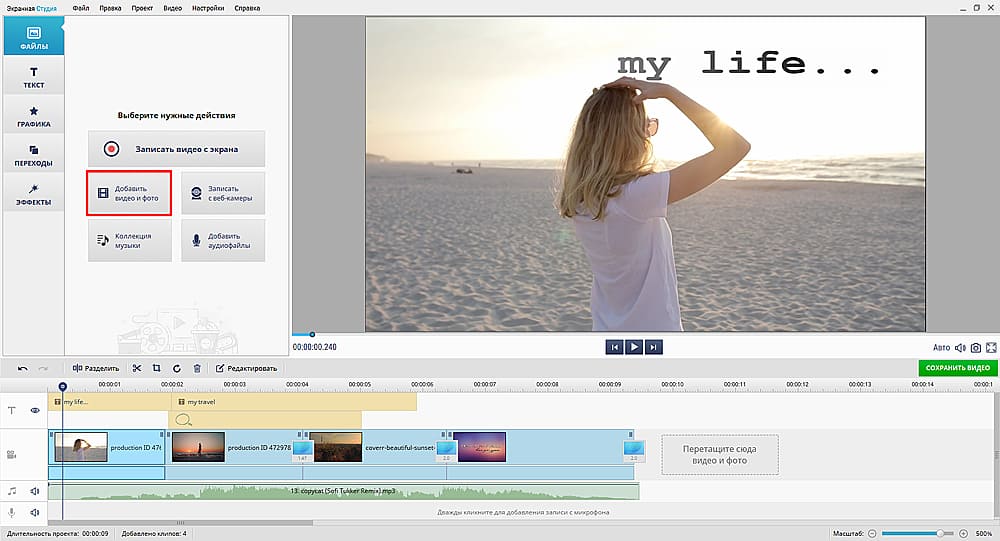This screenshot has width=1000, height=541.
Task: Click the Масштаб zoom slider handle
Action: [940, 533]
